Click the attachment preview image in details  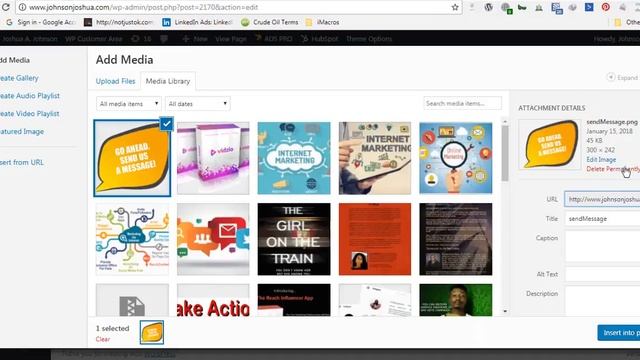(549, 144)
